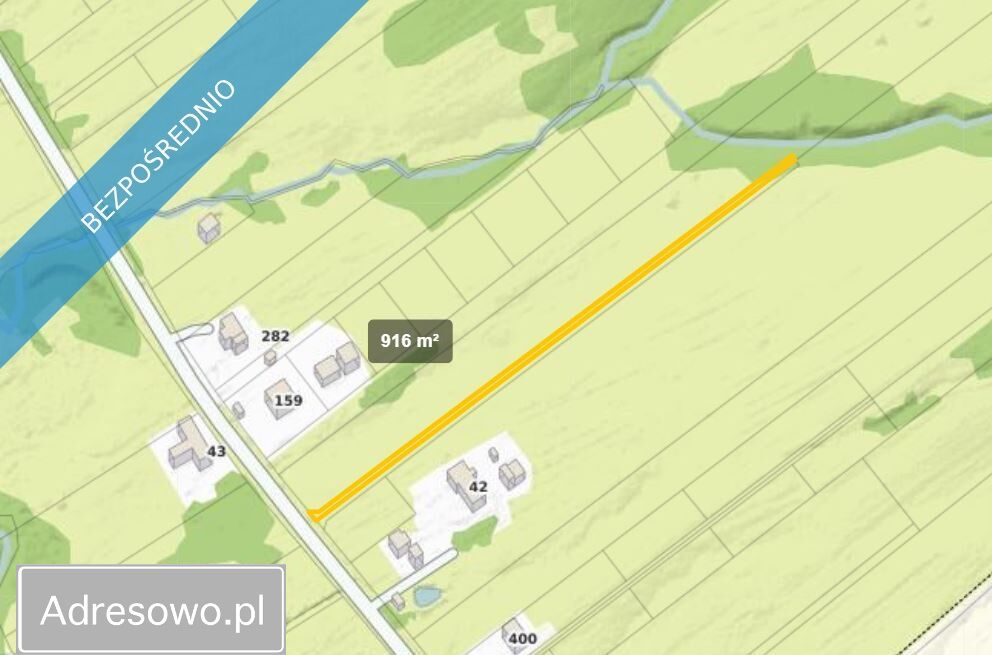Click the yellow plot's corner at the road

pos(314,515)
